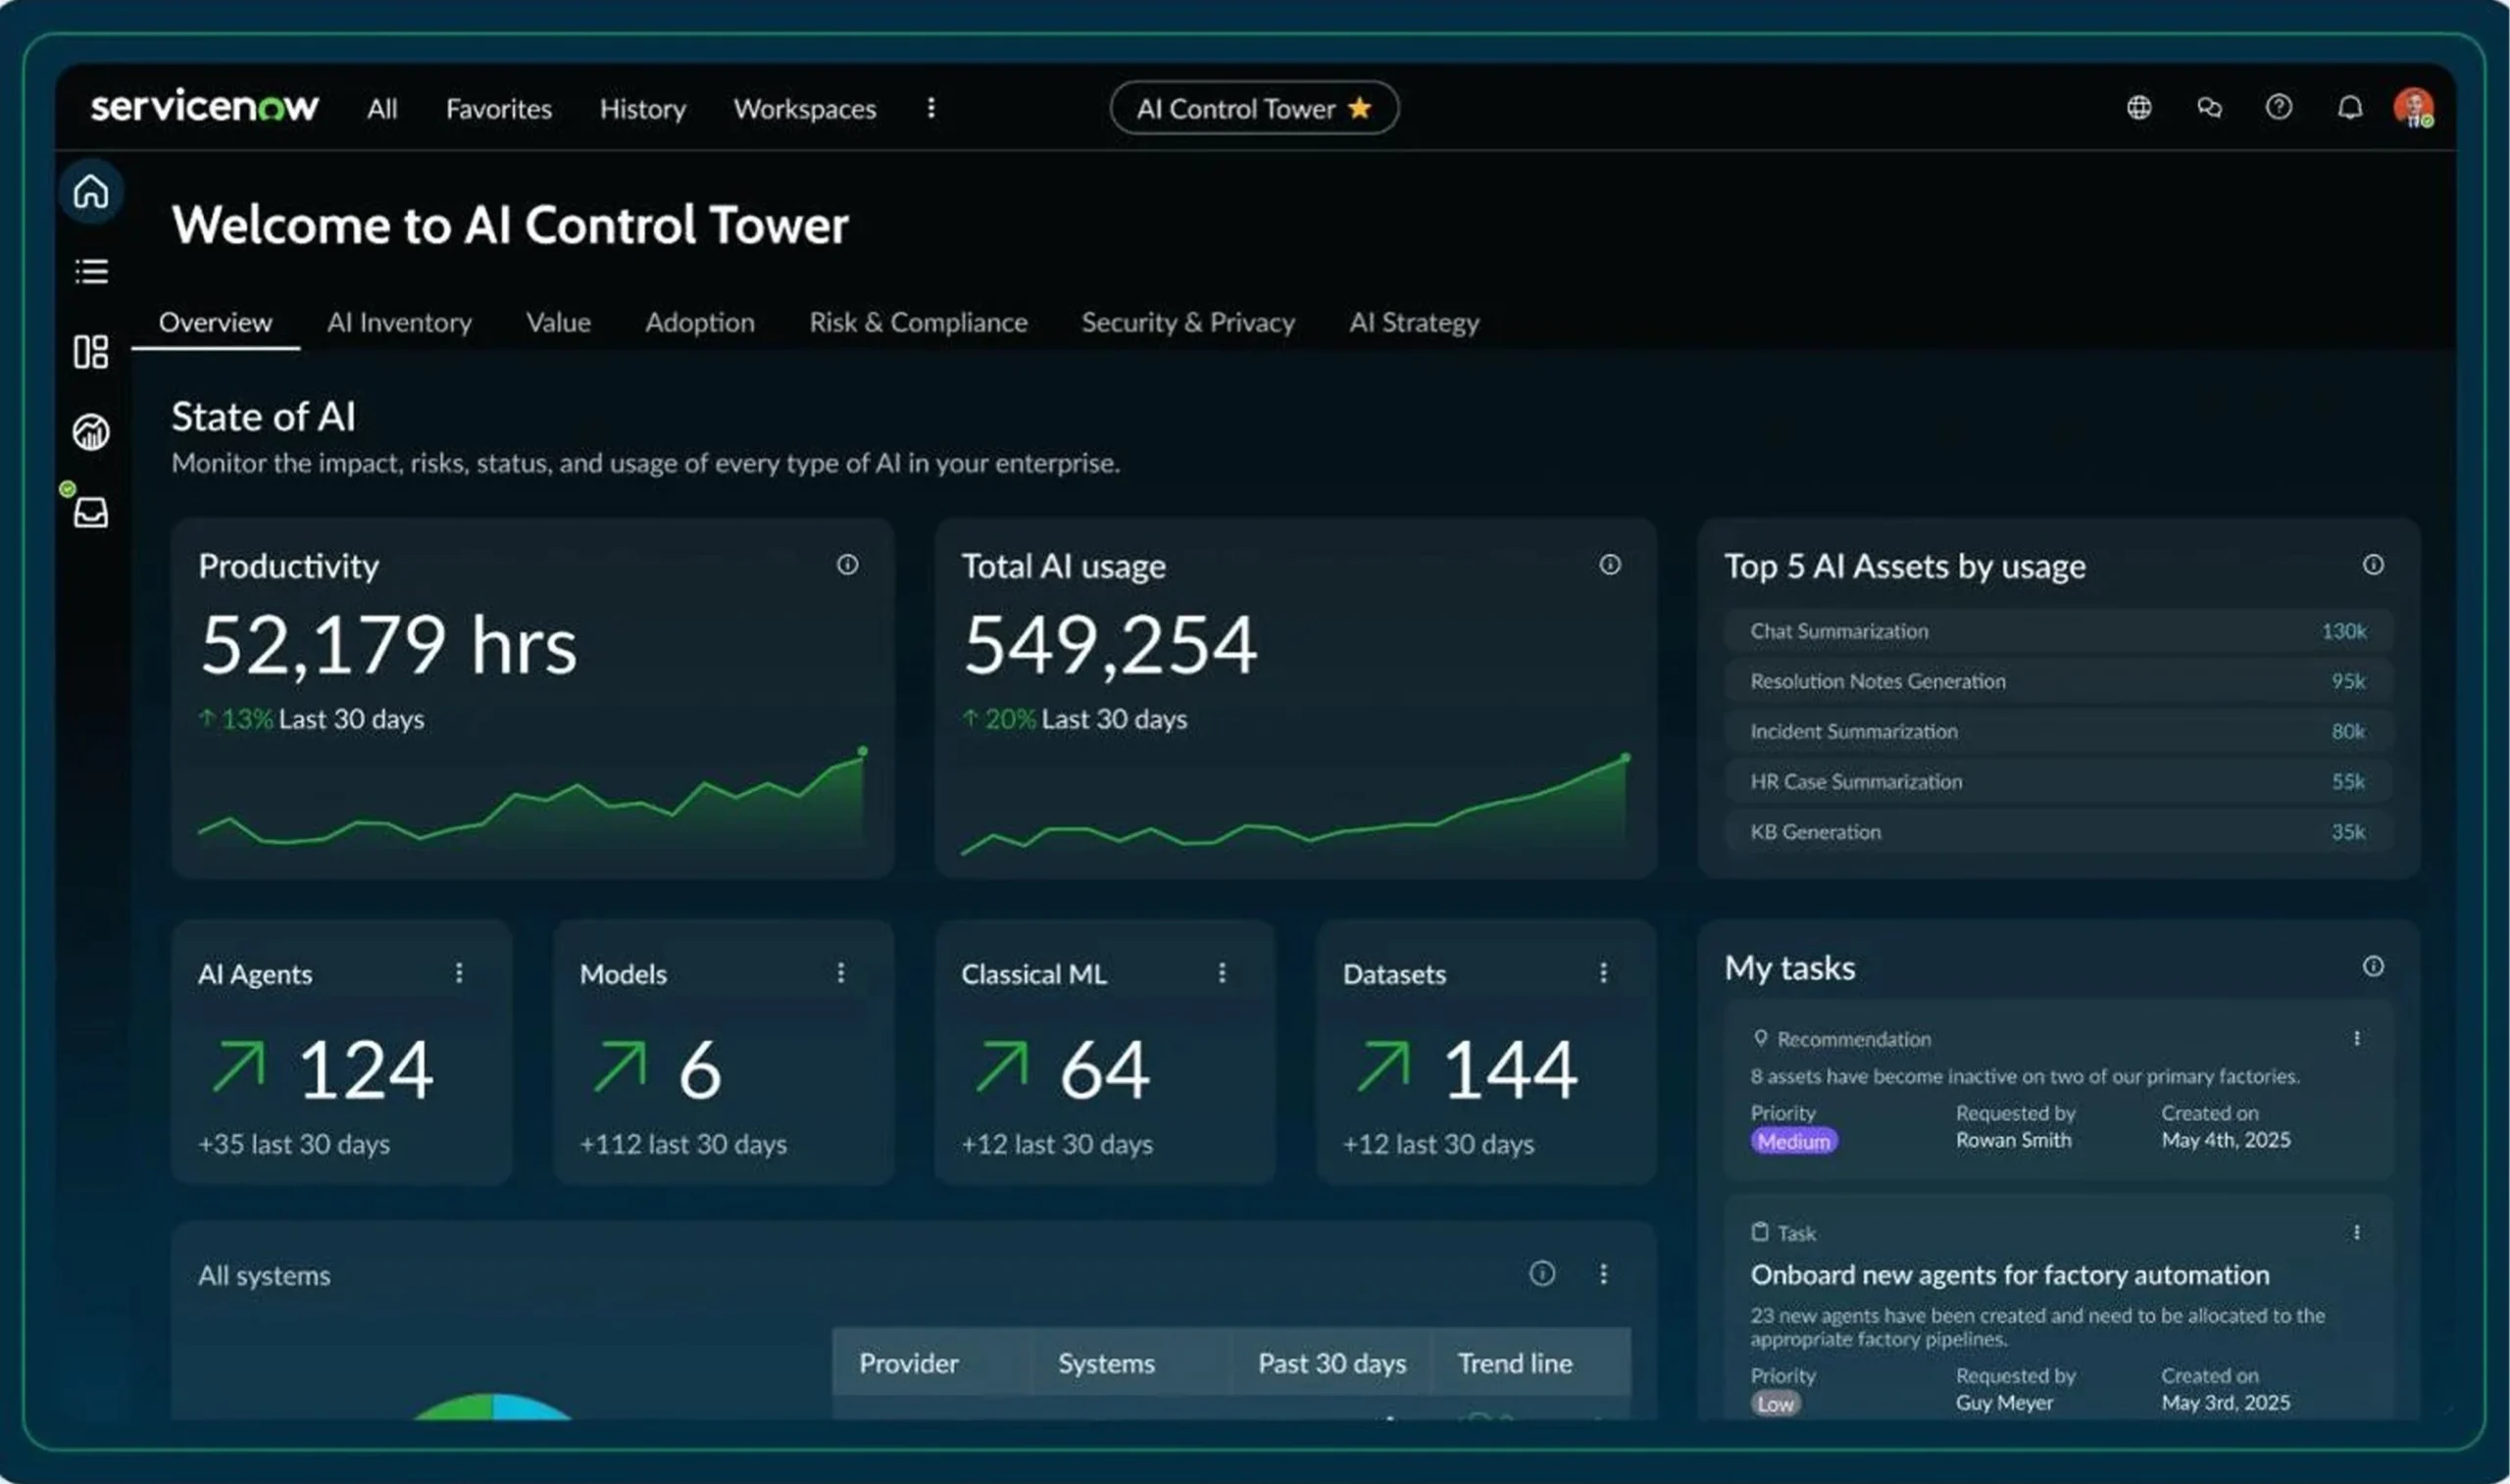This screenshot has height=1484, width=2510.
Task: Click the Total AI usage info icon
Action: [1609, 565]
